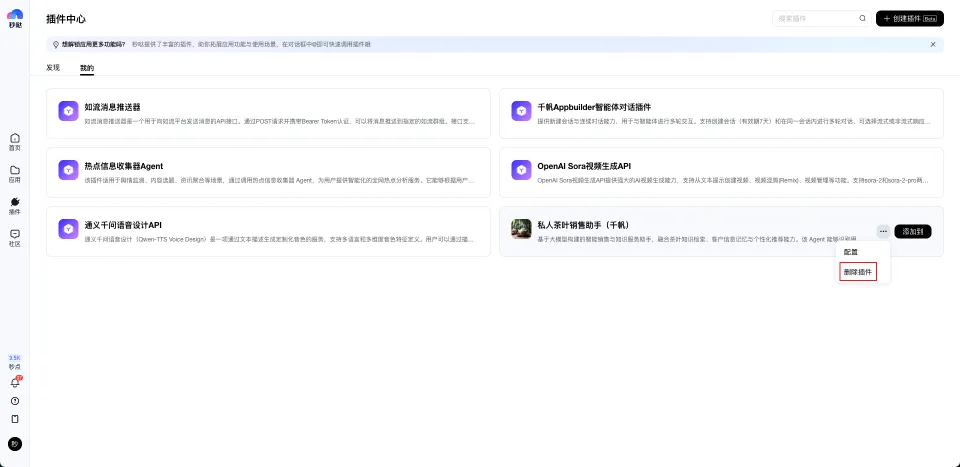Click the magnifier search icon
Viewport: 960px width, 467px height.
pyautogui.click(x=863, y=18)
